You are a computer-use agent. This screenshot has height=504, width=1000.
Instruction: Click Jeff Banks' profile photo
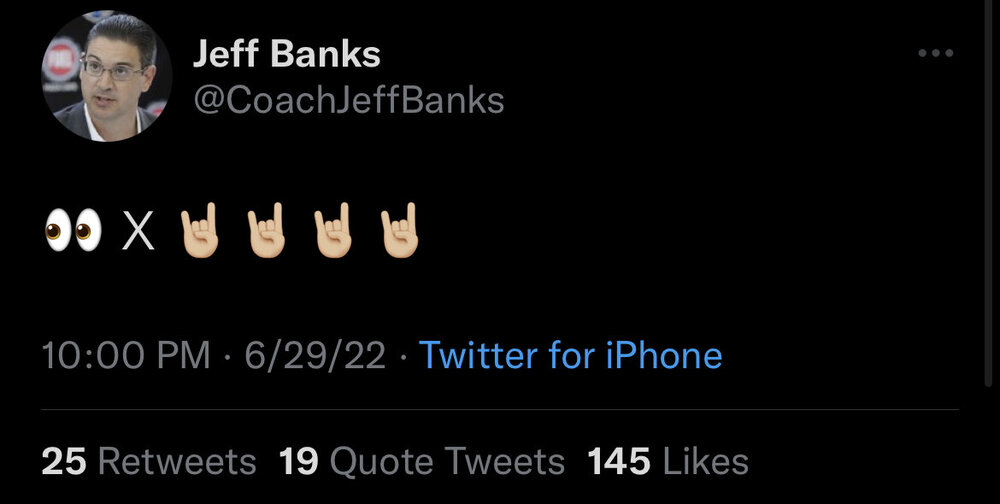click(x=107, y=77)
